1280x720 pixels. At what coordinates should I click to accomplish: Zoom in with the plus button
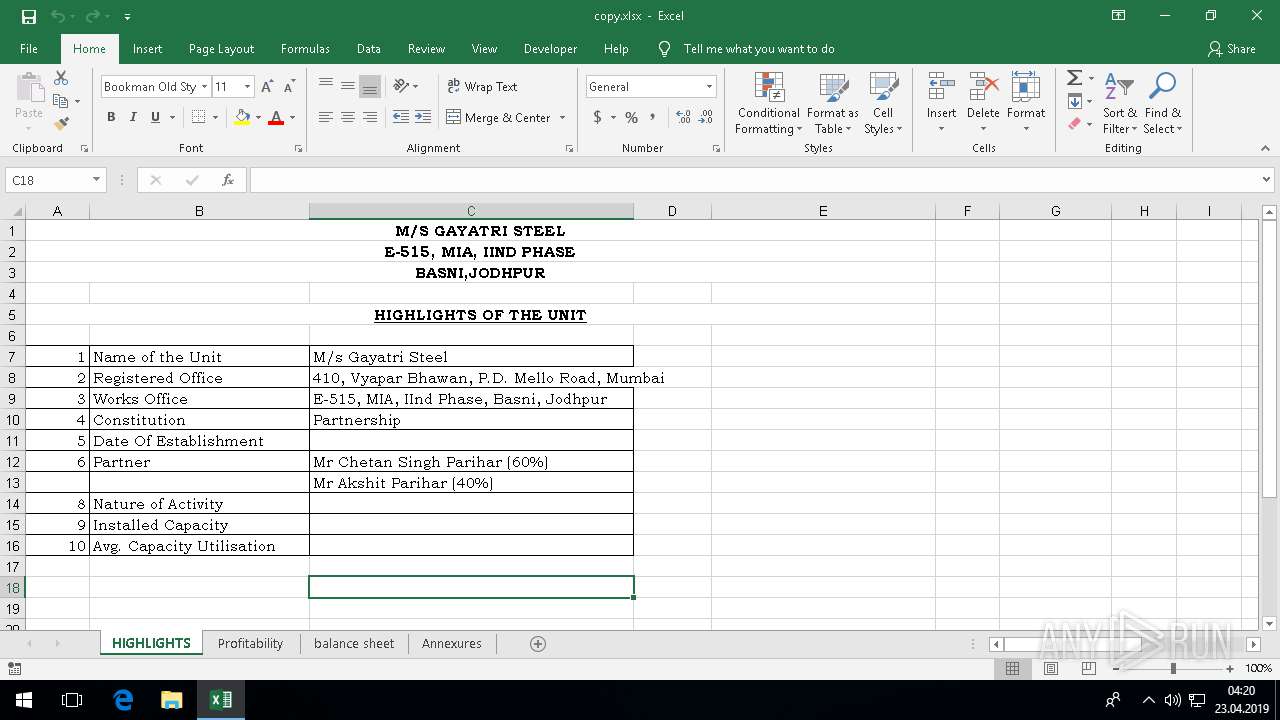pyautogui.click(x=1229, y=668)
